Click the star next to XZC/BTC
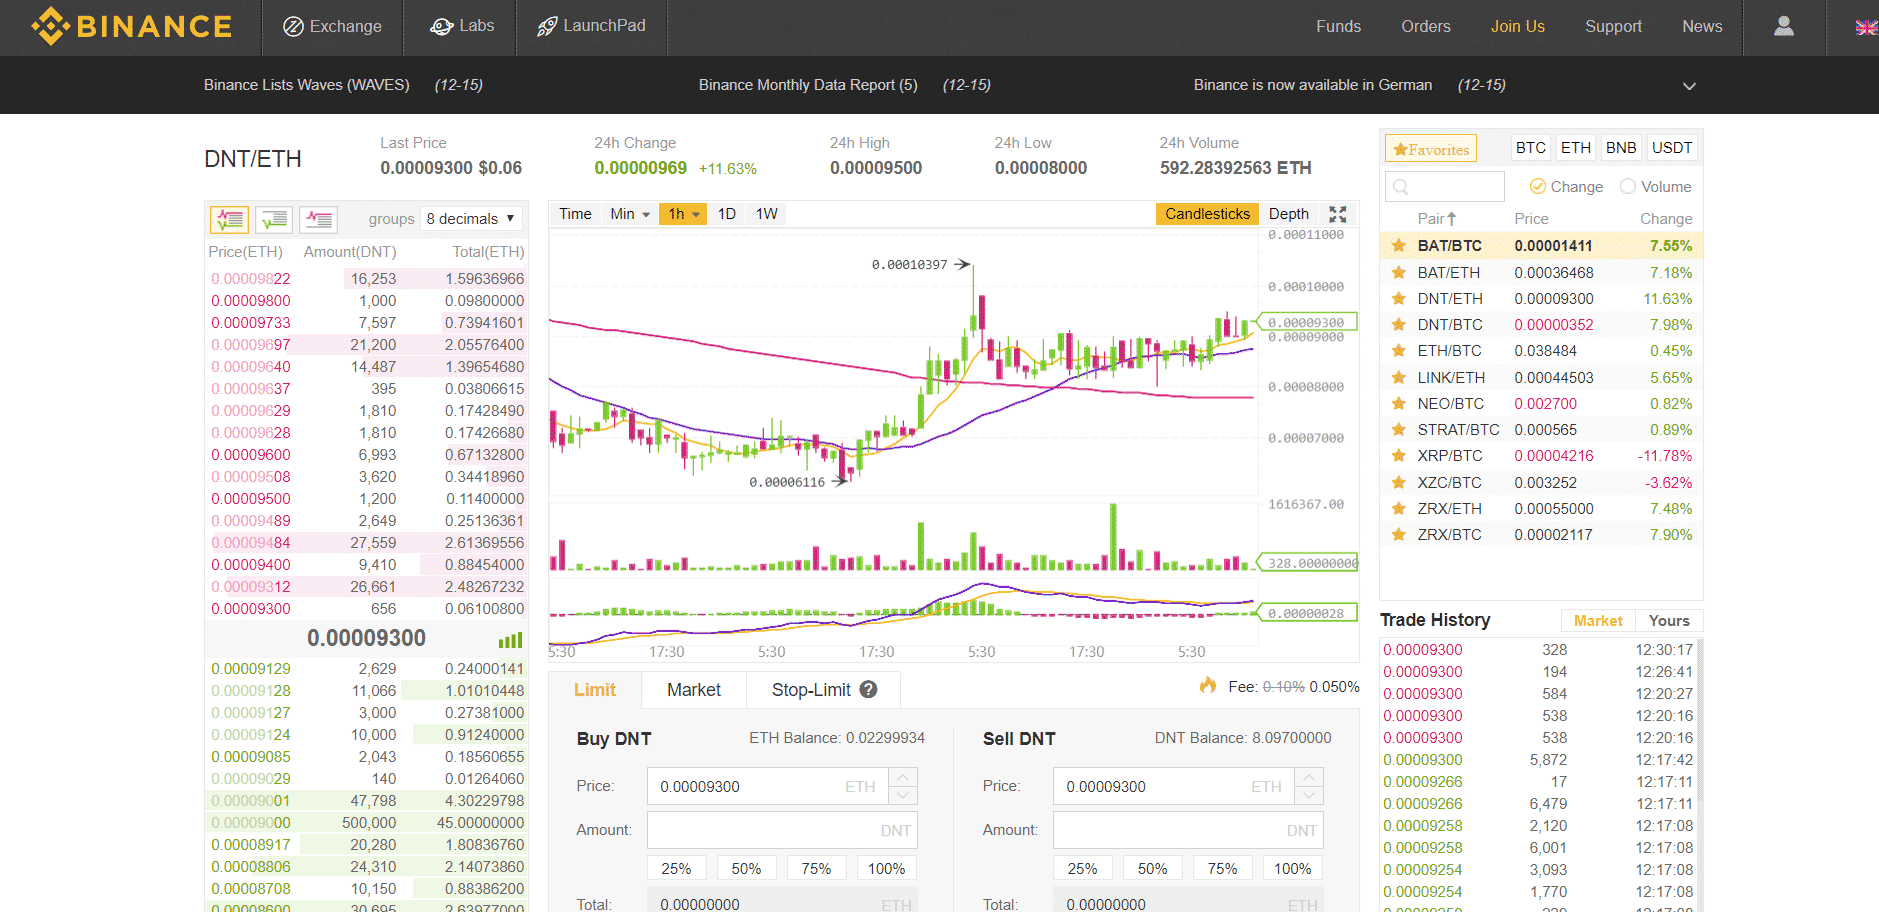 pos(1398,482)
